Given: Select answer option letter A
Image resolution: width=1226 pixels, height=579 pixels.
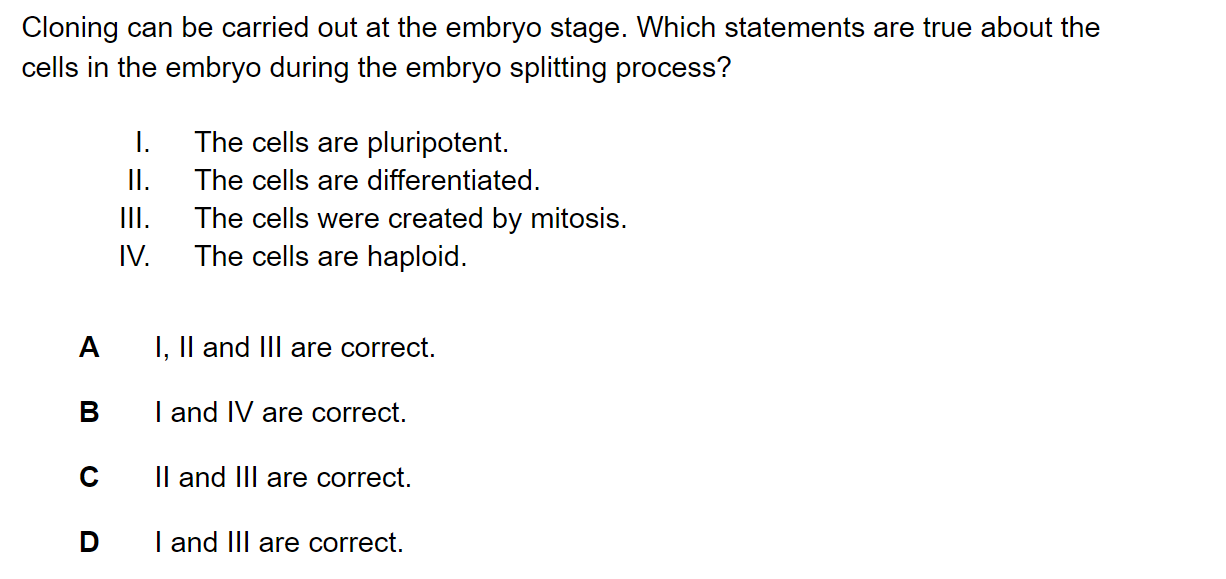Looking at the screenshot, I should click(89, 348).
